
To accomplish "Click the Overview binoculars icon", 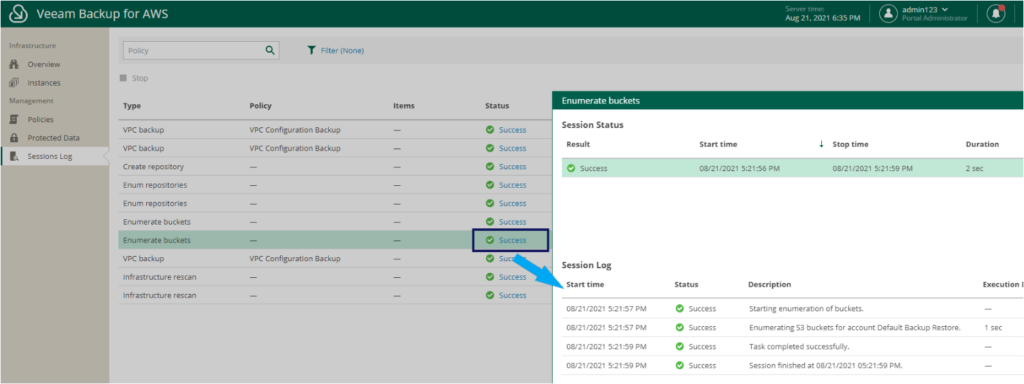I will tap(14, 64).
